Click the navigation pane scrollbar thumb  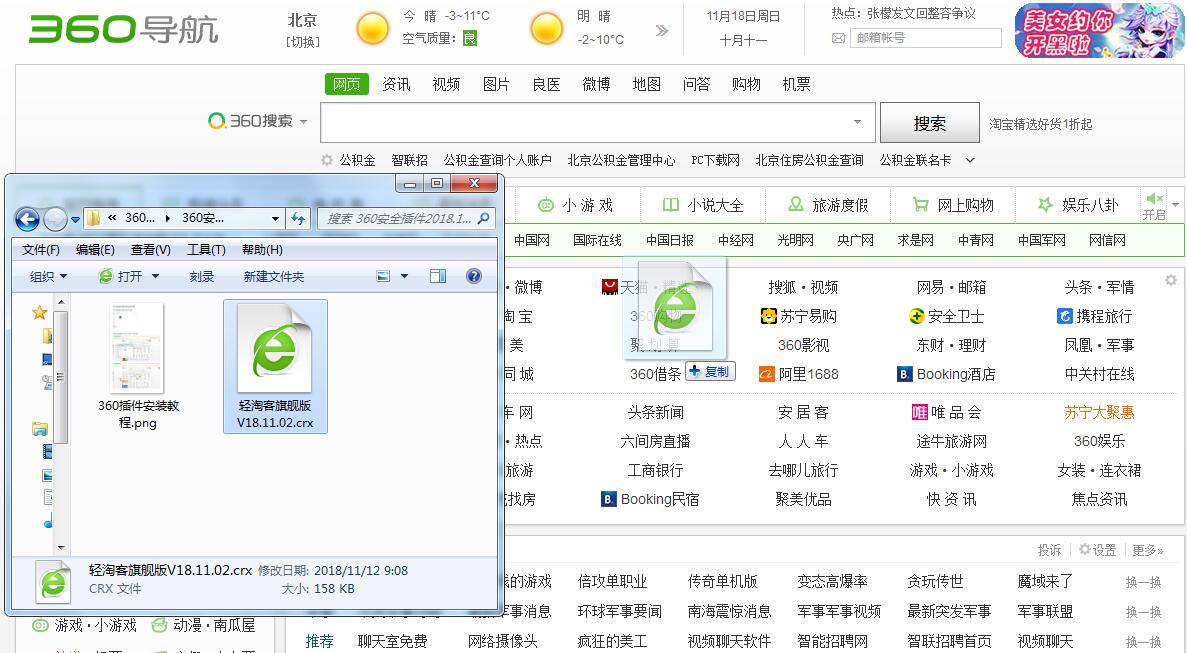tap(61, 376)
